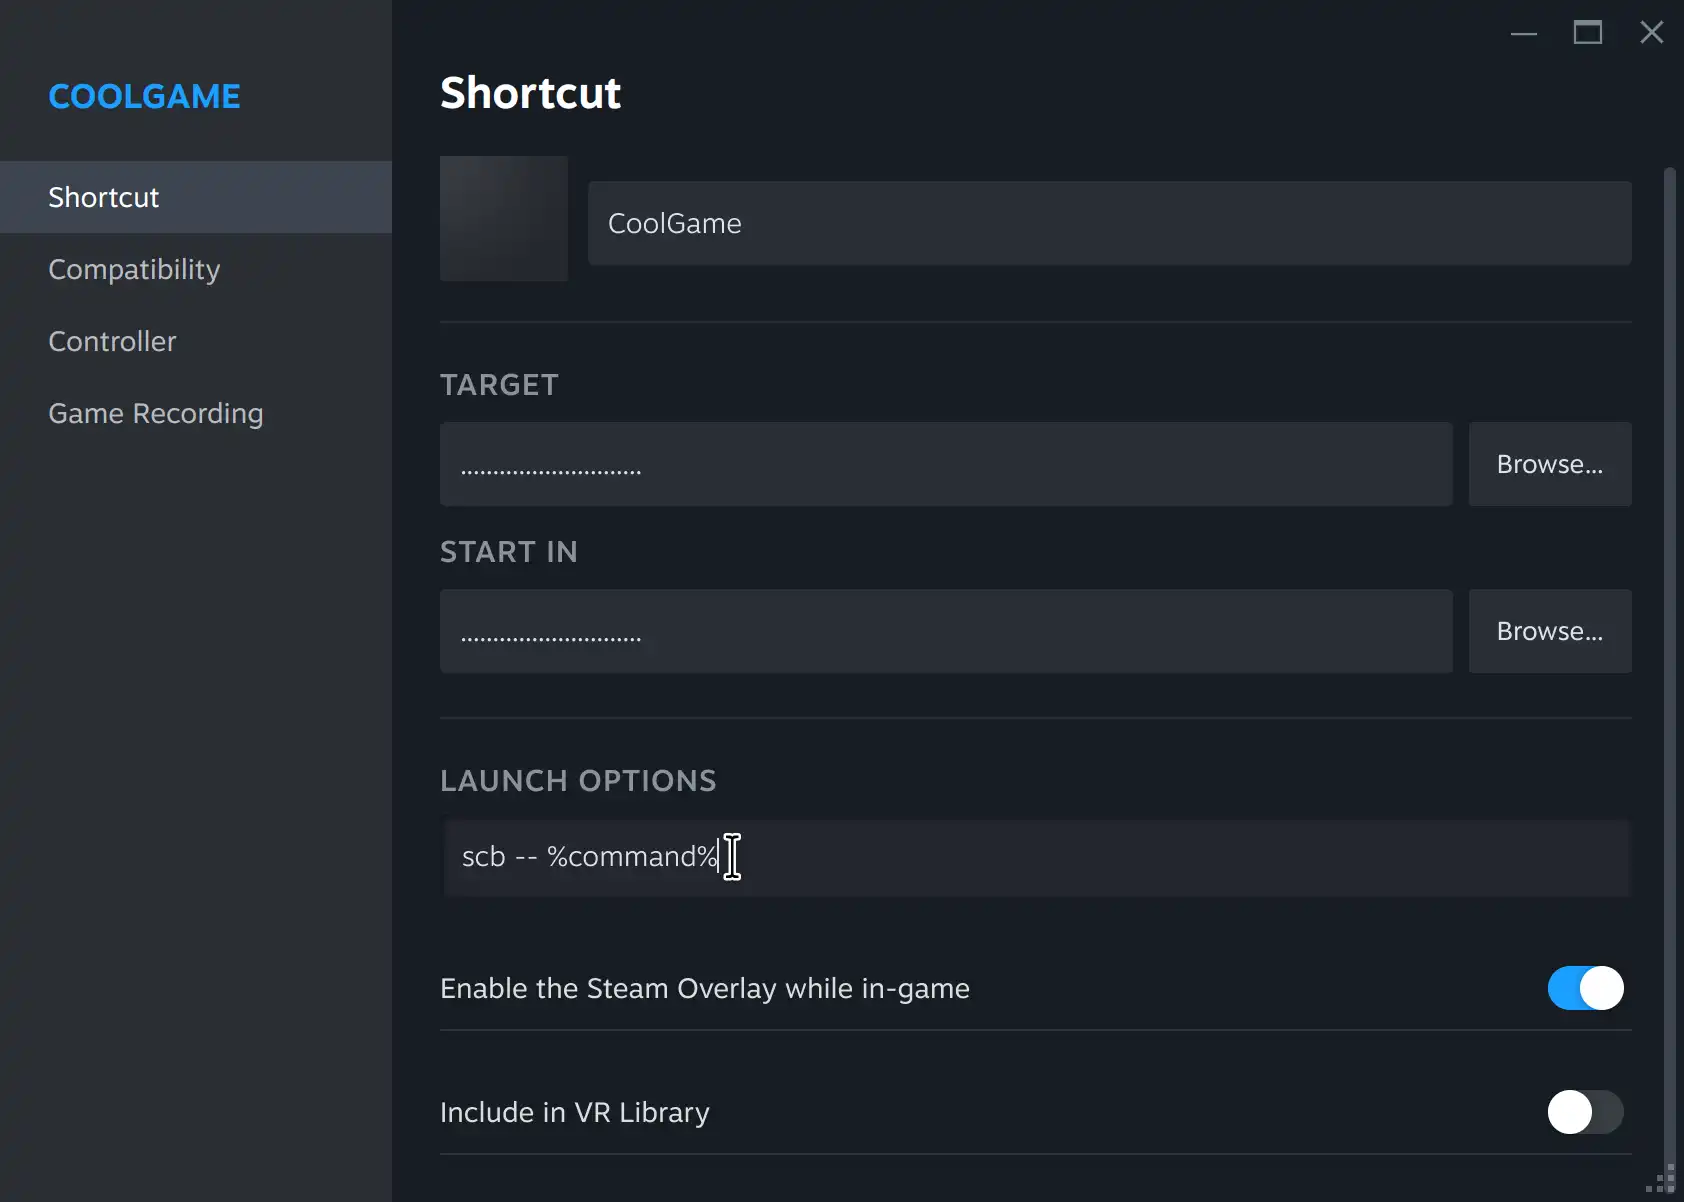Click the Launch Options section label

578,781
